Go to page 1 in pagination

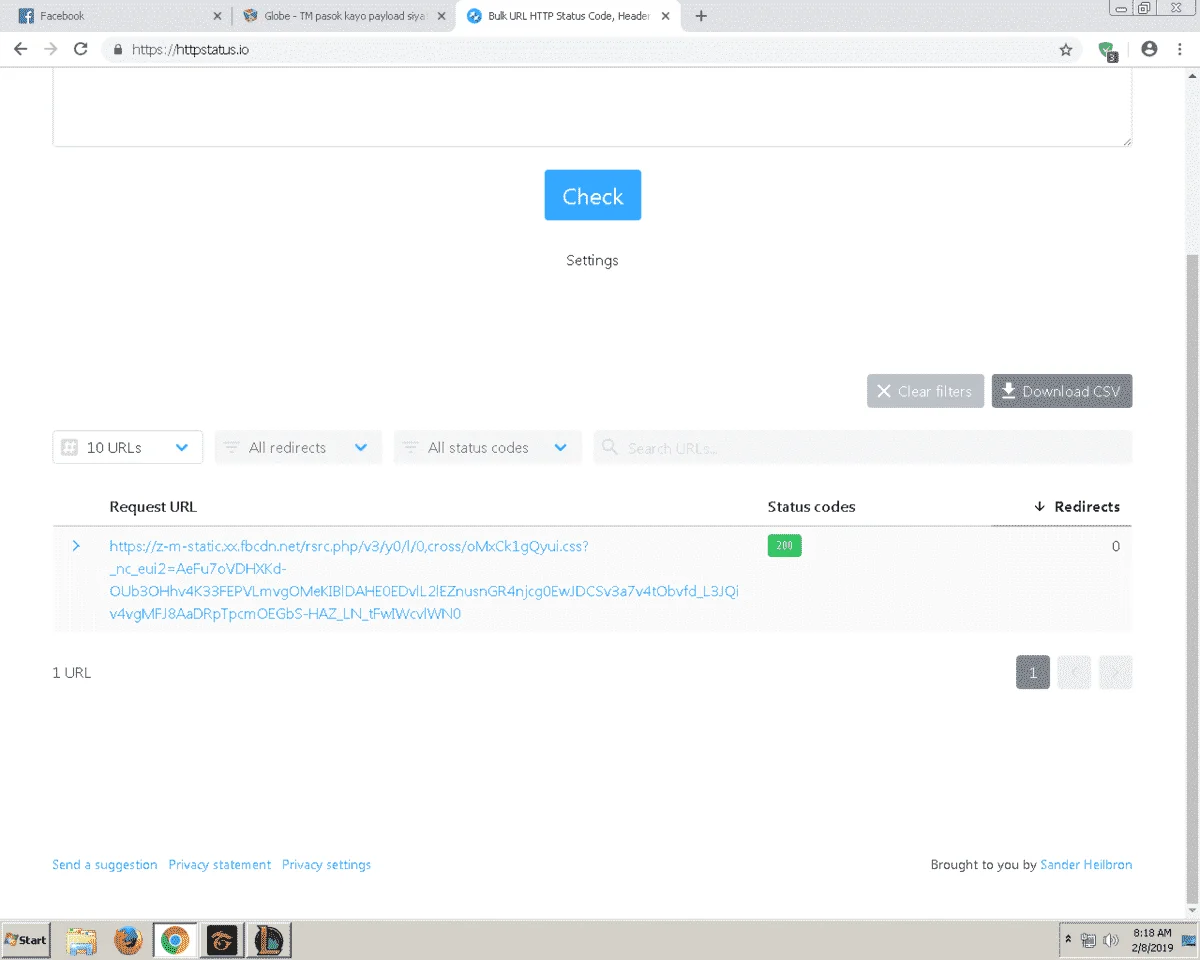(1033, 672)
